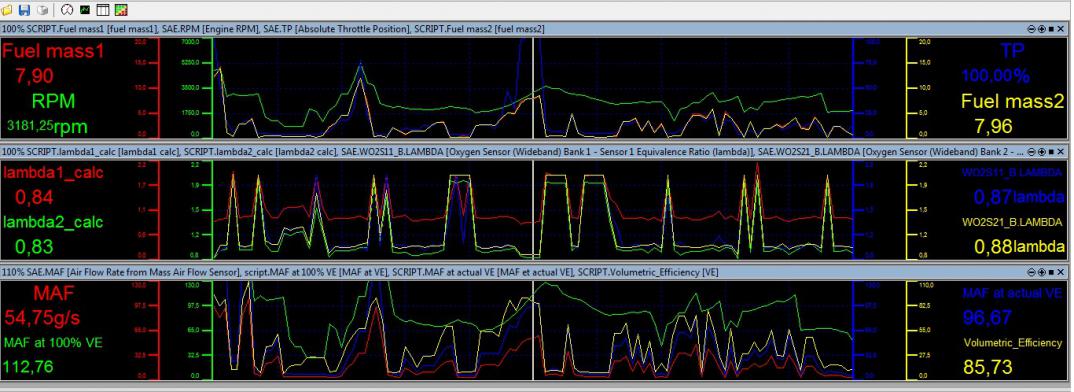Image resolution: width=1074 pixels, height=392 pixels.
Task: Maximize the lambda chart panel with square button
Action: [x=1051, y=151]
